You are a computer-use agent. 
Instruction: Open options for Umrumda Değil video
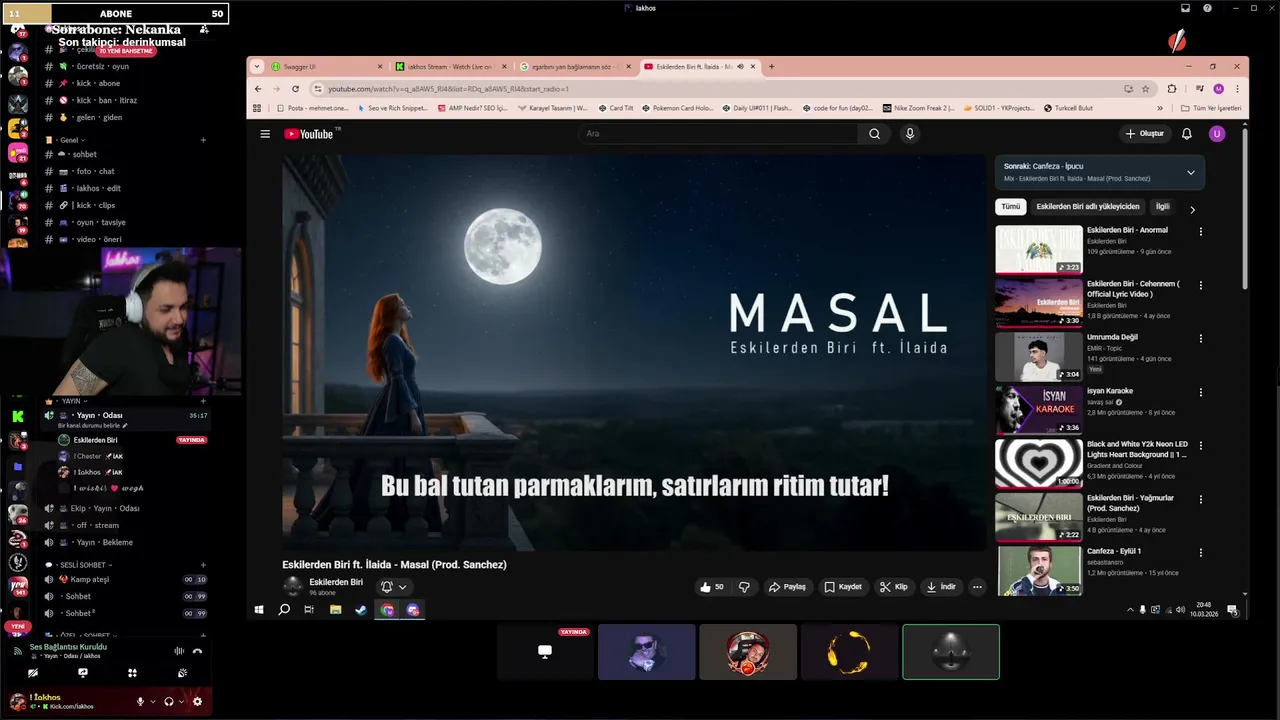click(x=1201, y=338)
